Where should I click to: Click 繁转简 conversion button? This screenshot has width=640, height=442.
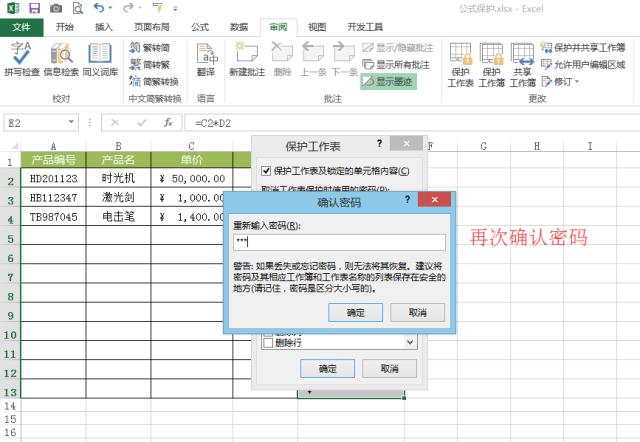click(150, 48)
